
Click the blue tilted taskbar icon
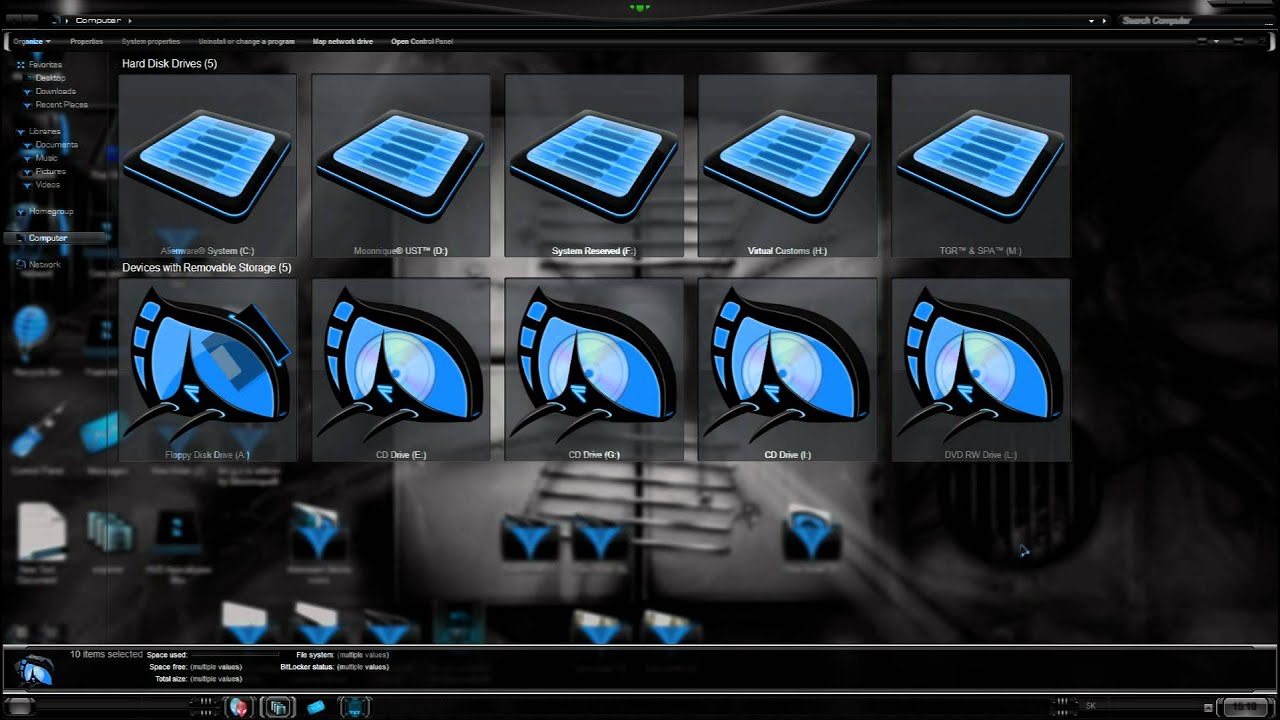coord(316,707)
